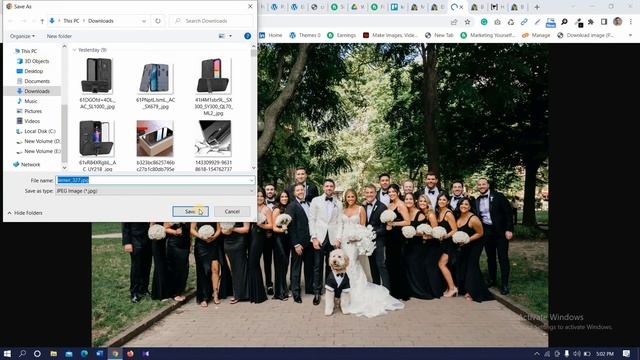The image size is (640, 360).
Task: Open the view options dropdown arrow
Action: (230, 36)
